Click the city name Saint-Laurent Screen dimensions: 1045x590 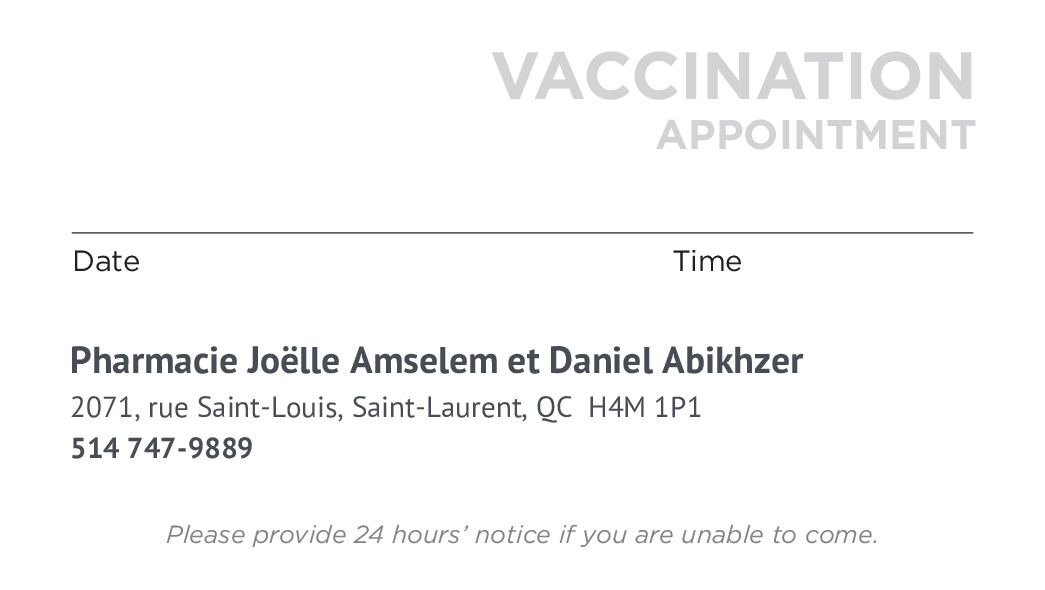point(438,408)
